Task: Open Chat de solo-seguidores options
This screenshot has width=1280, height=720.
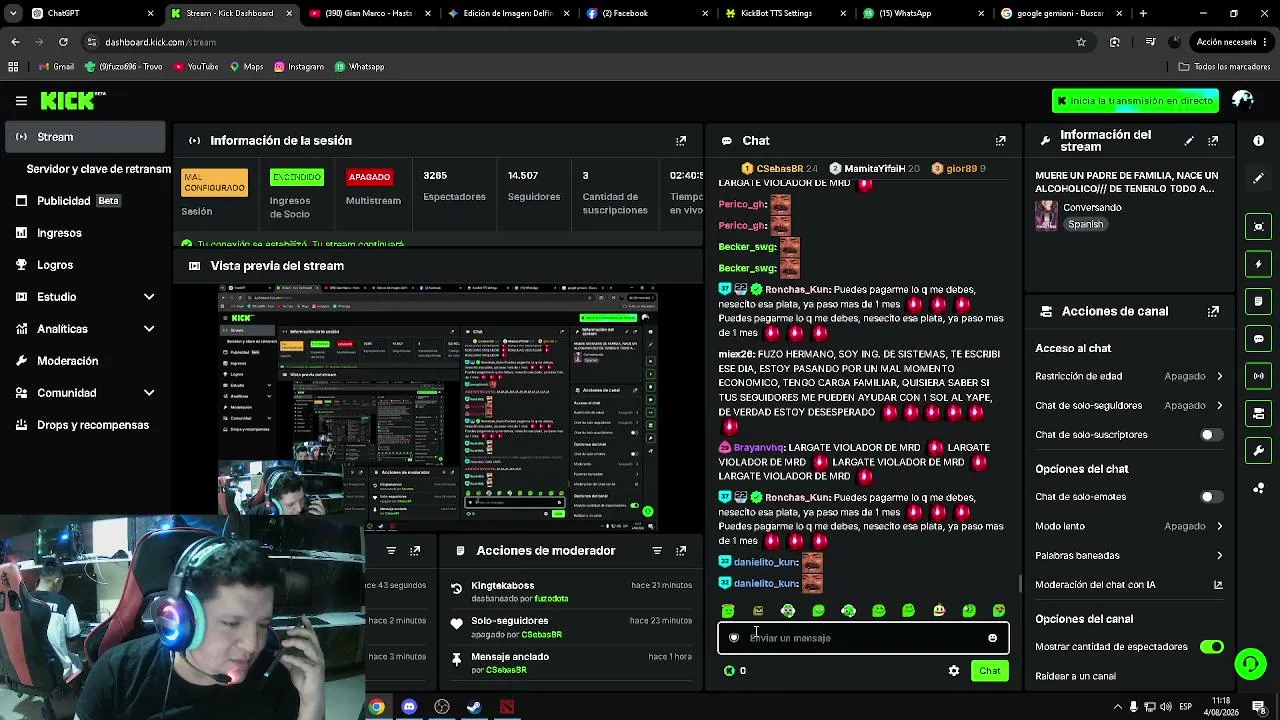Action: pyautogui.click(x=1130, y=406)
